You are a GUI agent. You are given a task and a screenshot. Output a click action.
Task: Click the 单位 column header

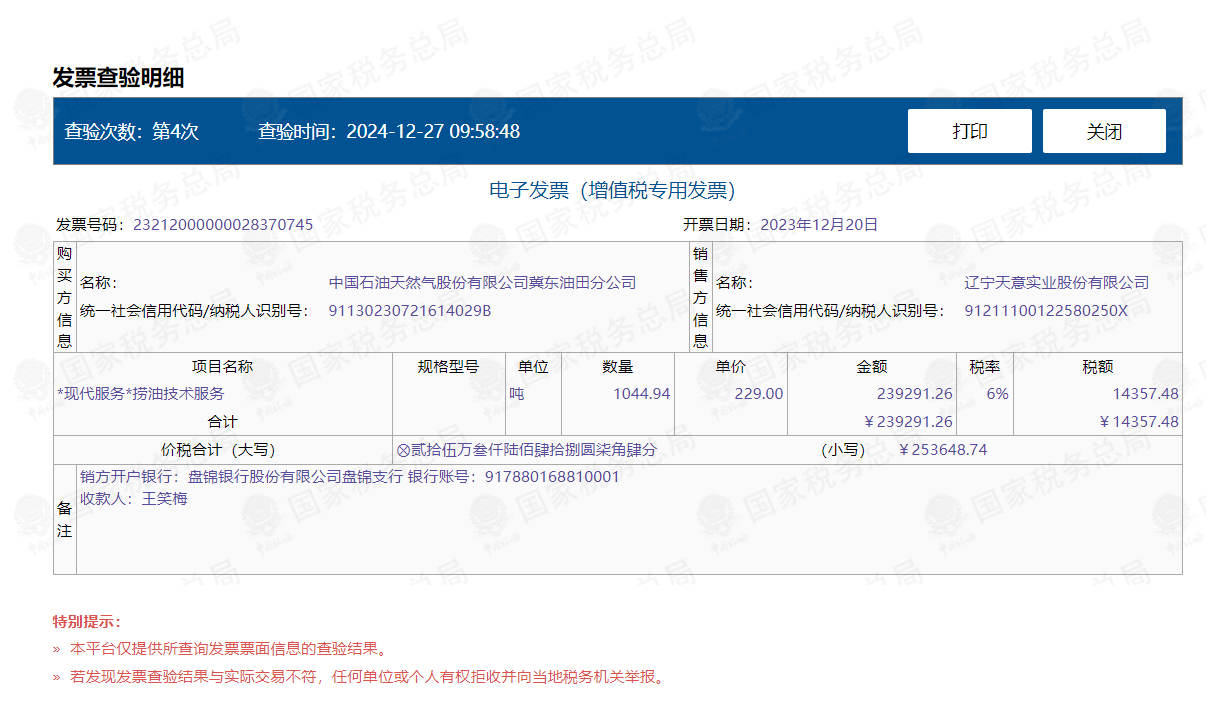pyautogui.click(x=533, y=366)
